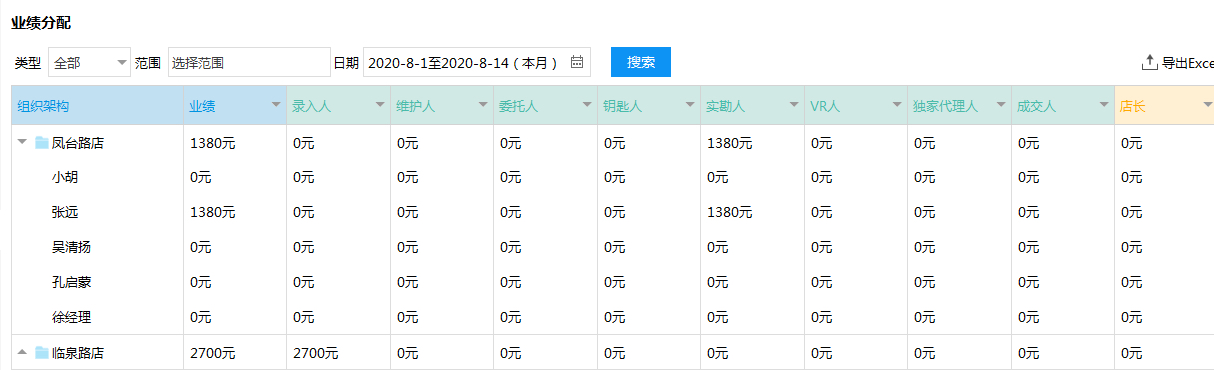
Task: Open the 委托人 column filter arrow
Action: click(587, 105)
